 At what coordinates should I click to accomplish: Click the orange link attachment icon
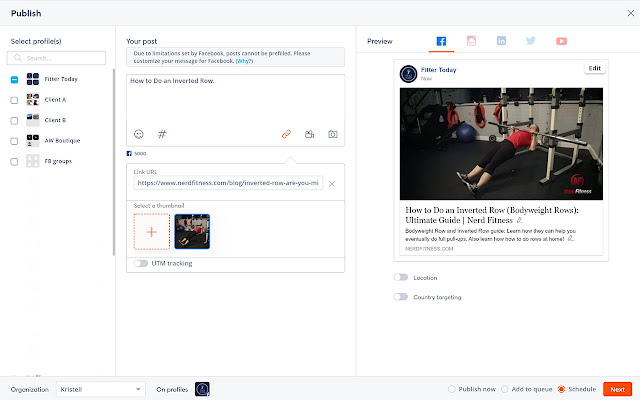pyautogui.click(x=286, y=134)
